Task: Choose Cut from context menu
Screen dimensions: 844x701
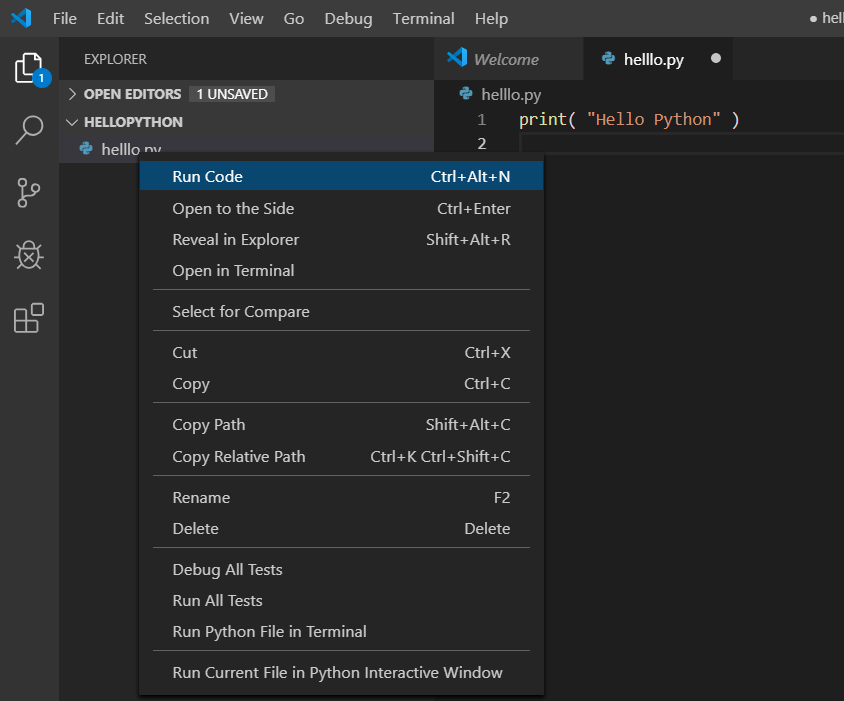Action: click(x=341, y=352)
